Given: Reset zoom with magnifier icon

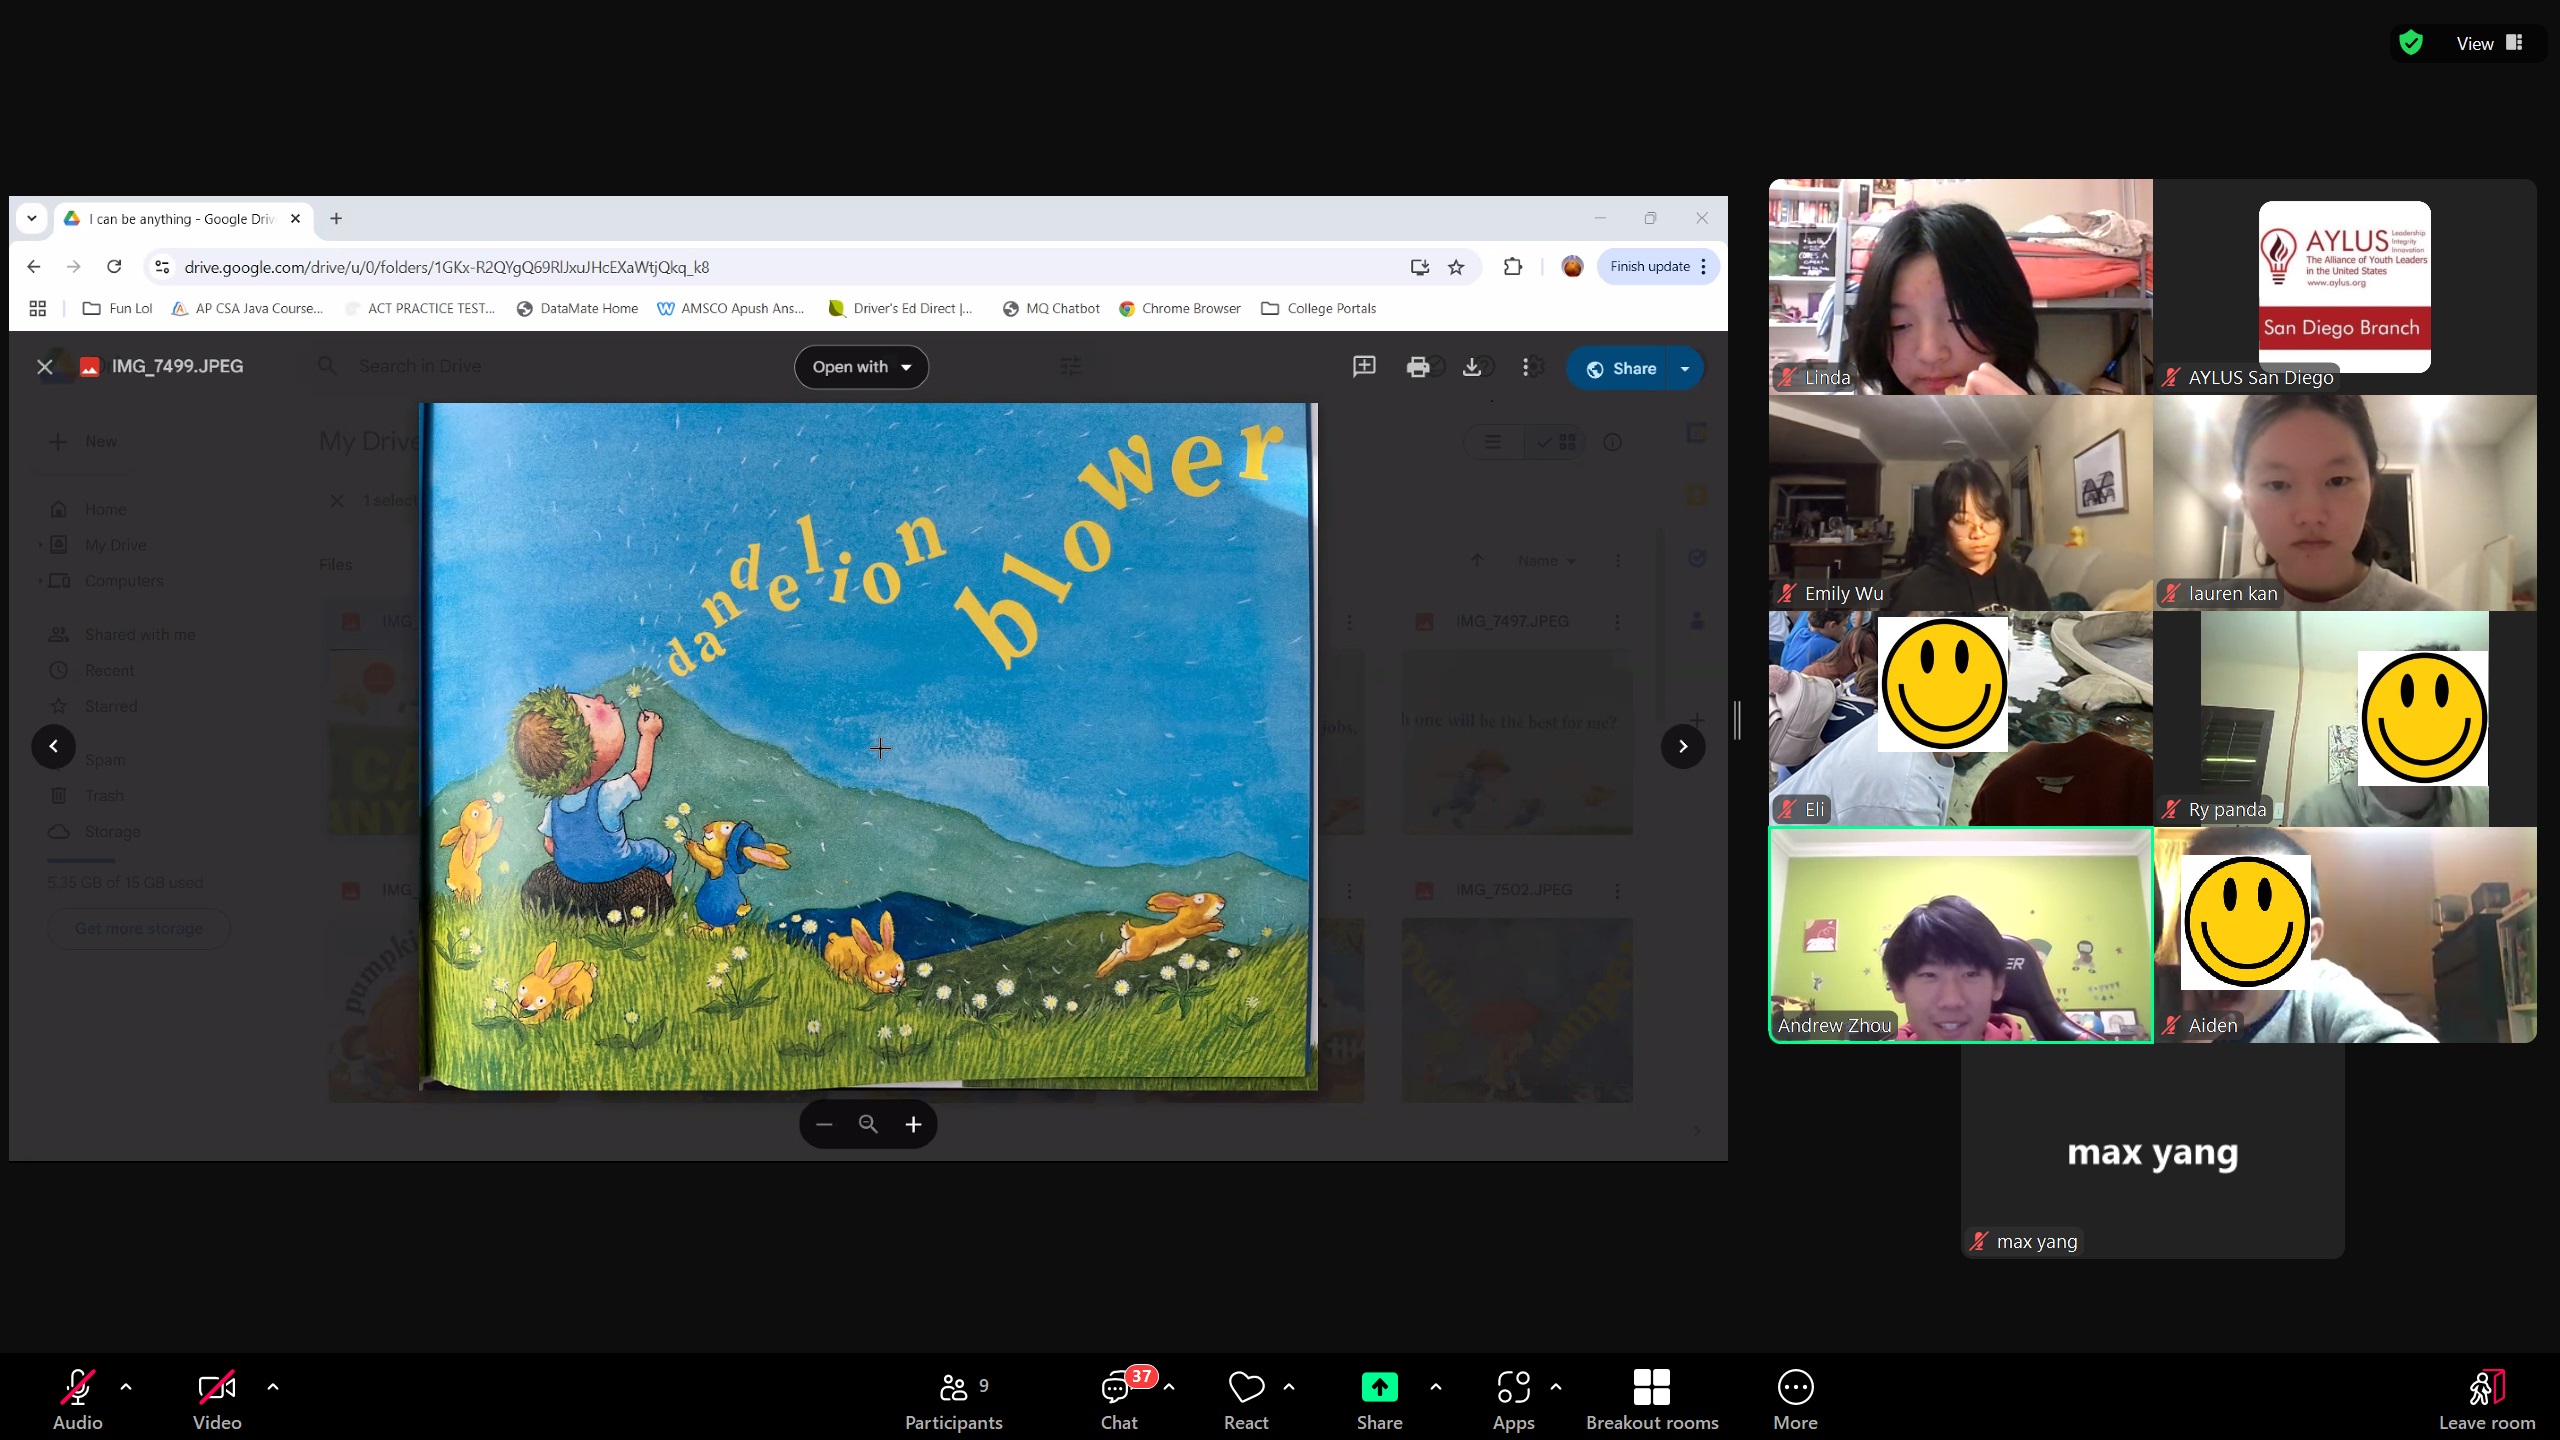Looking at the screenshot, I should pyautogui.click(x=868, y=1125).
